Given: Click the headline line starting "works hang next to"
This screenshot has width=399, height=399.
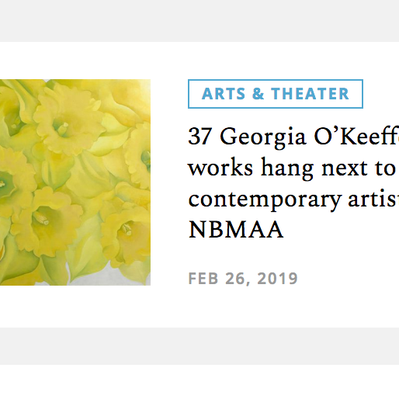Looking at the screenshot, I should 294,168.
